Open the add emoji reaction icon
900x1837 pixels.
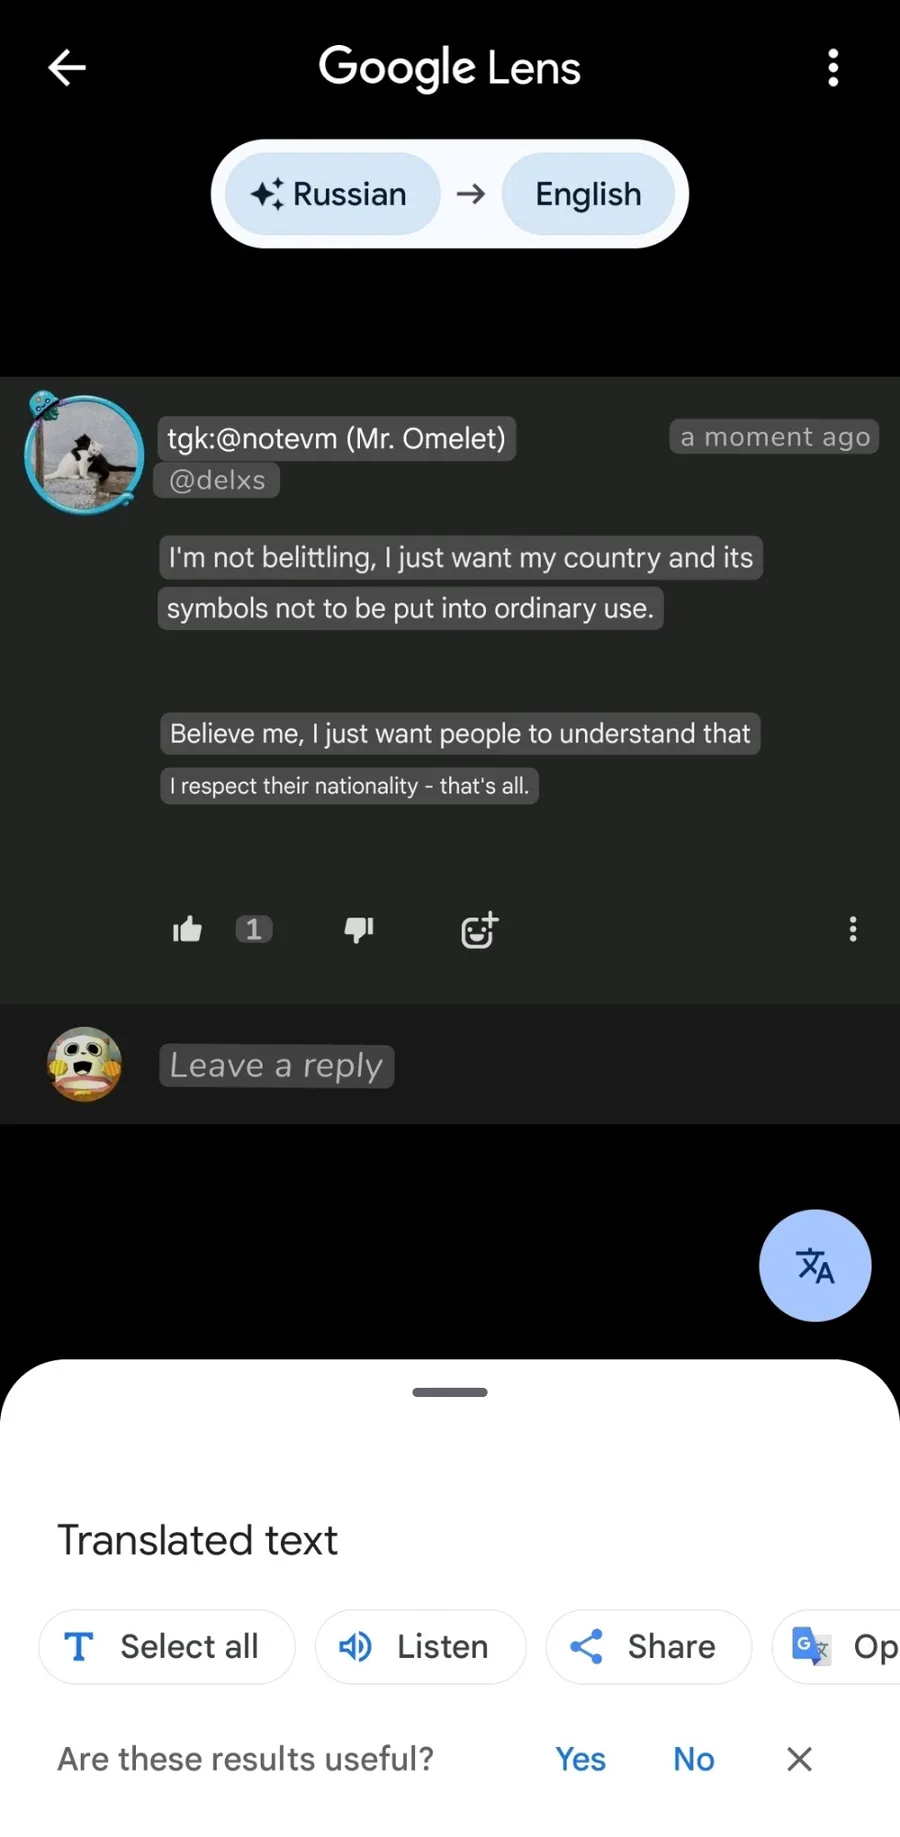pos(479,929)
